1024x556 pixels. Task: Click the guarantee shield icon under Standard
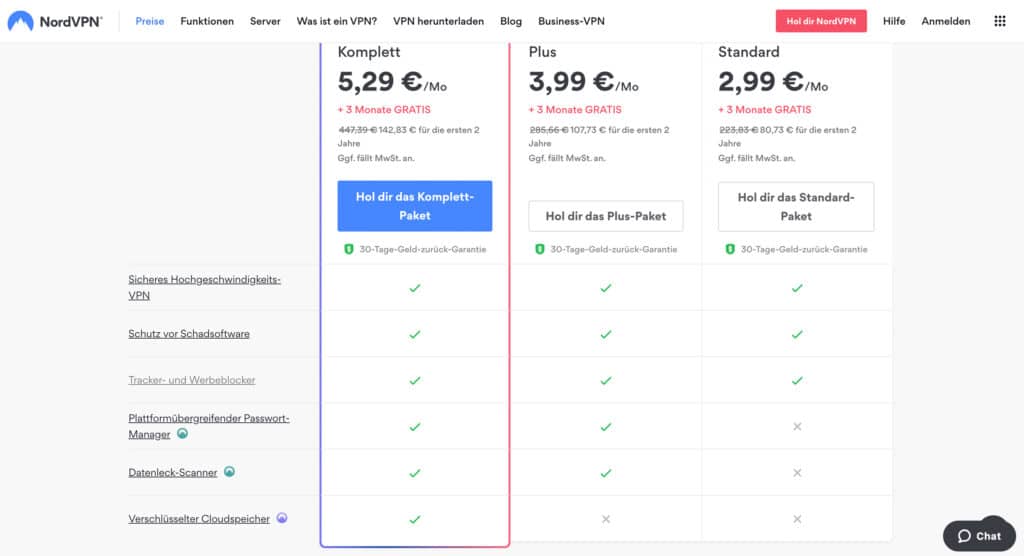pyautogui.click(x=730, y=249)
